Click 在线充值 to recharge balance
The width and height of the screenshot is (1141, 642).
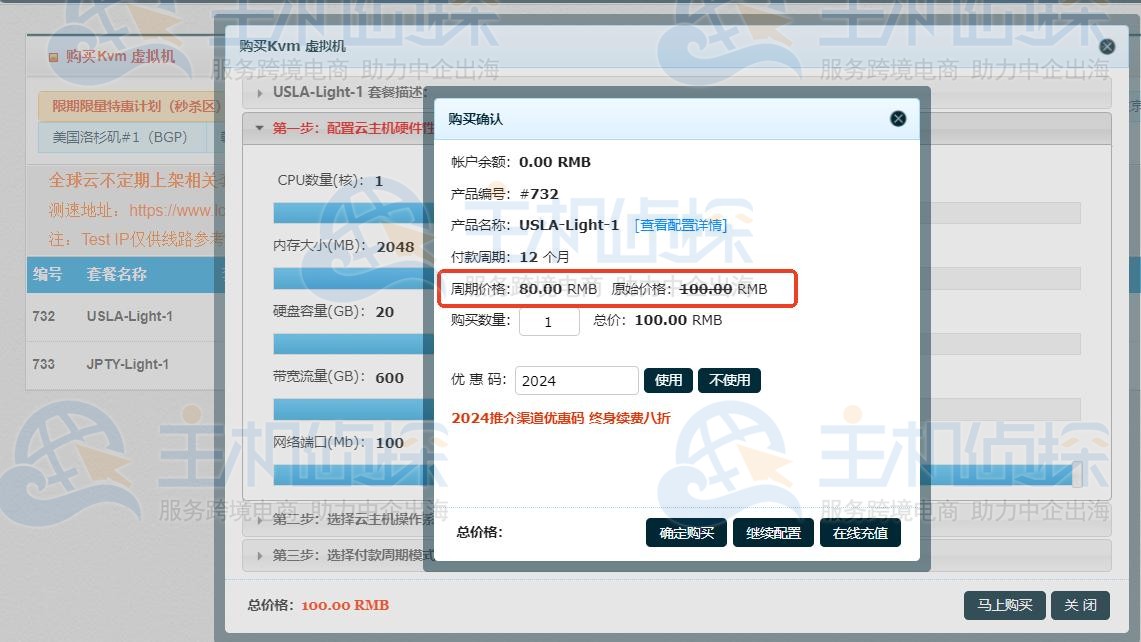pyautogui.click(x=860, y=532)
